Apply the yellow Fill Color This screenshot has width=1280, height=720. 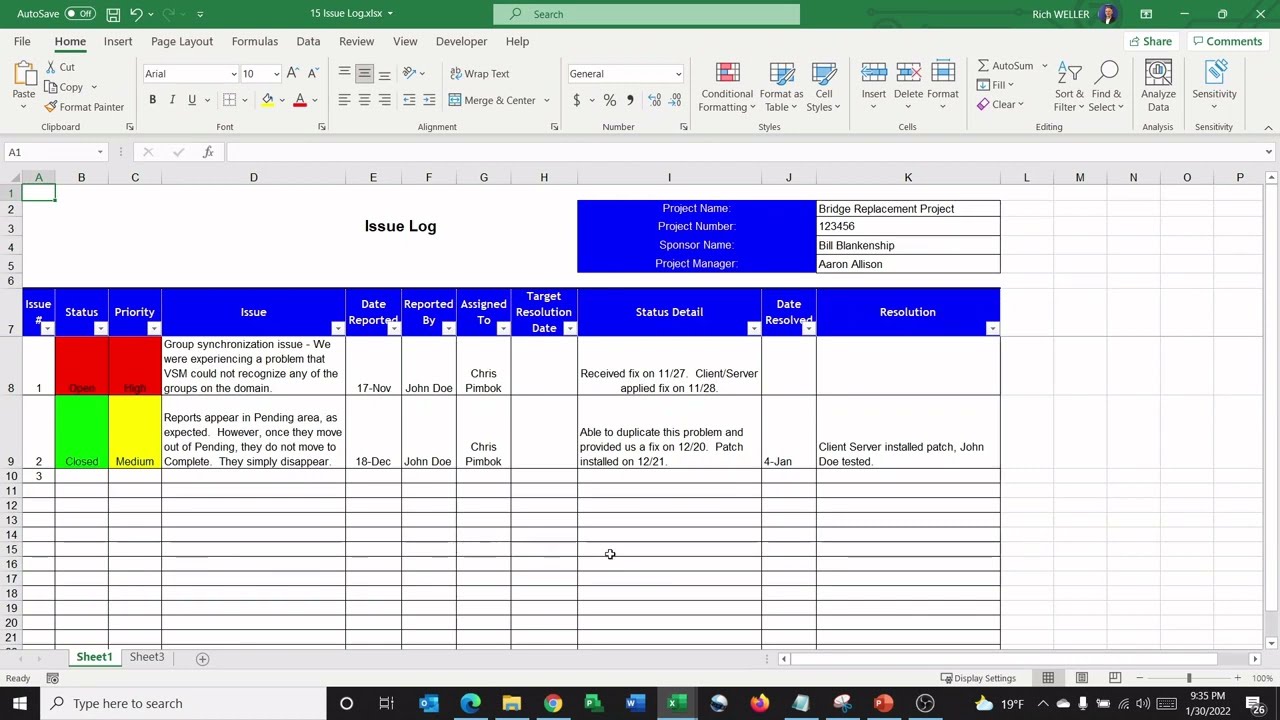pos(267,100)
